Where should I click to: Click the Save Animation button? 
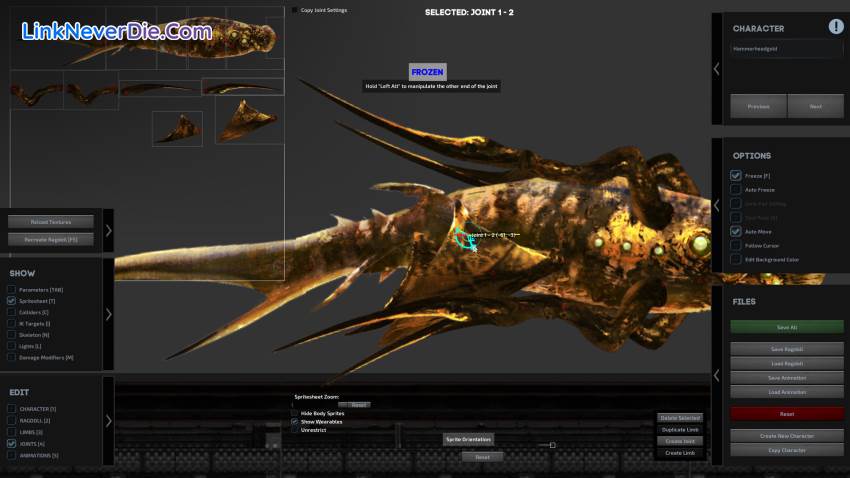[787, 378]
